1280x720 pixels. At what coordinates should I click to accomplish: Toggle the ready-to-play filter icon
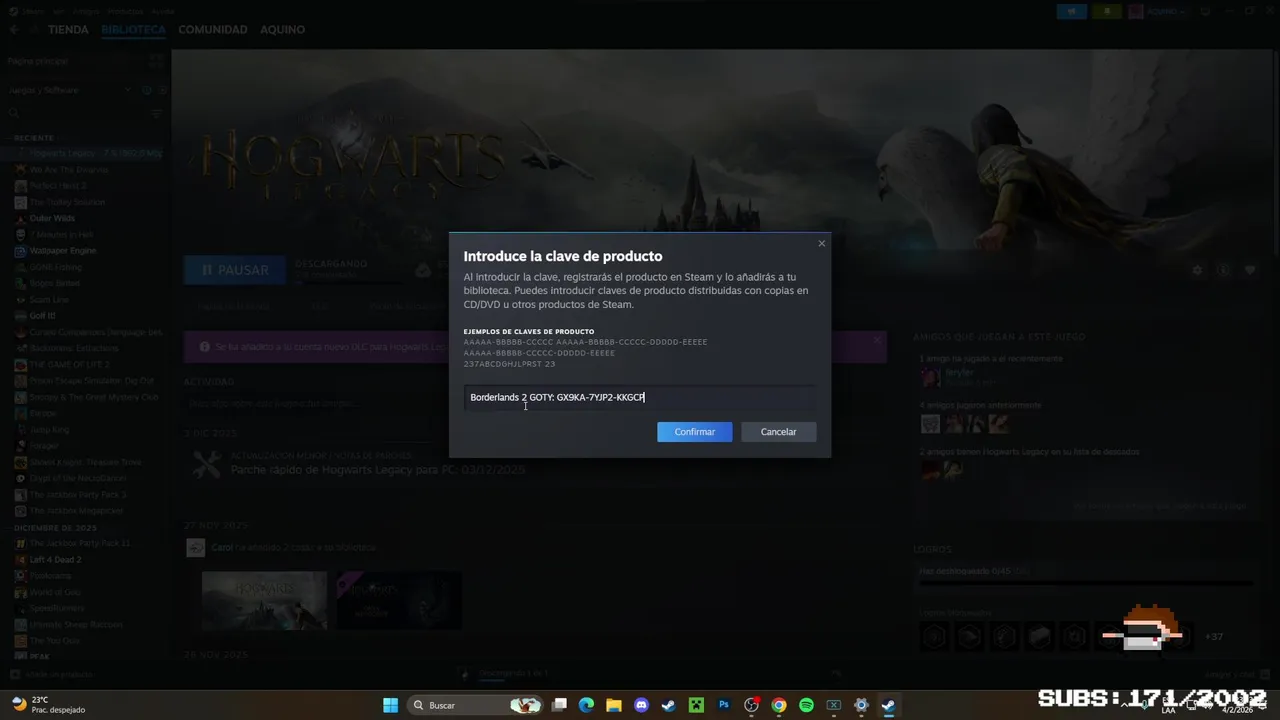click(x=163, y=90)
